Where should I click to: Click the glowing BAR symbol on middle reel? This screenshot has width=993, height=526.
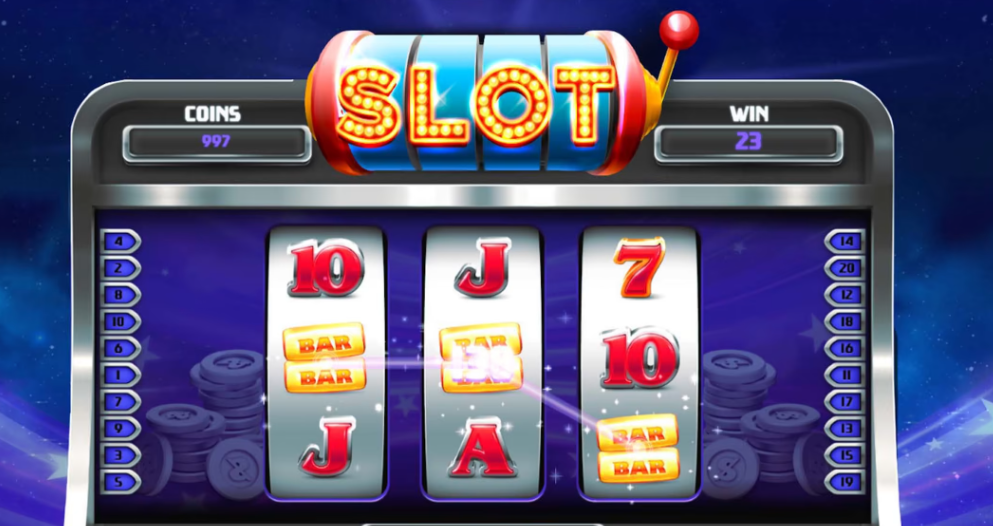point(482,358)
